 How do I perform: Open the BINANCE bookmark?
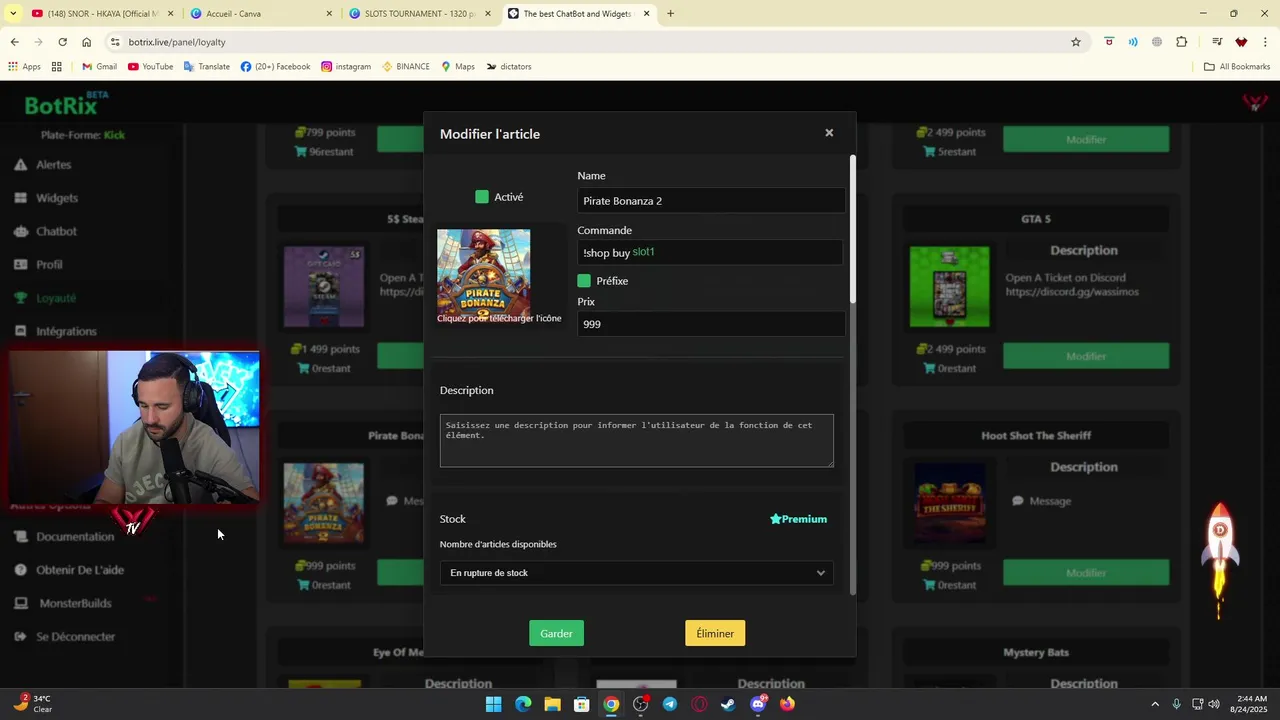click(x=406, y=67)
